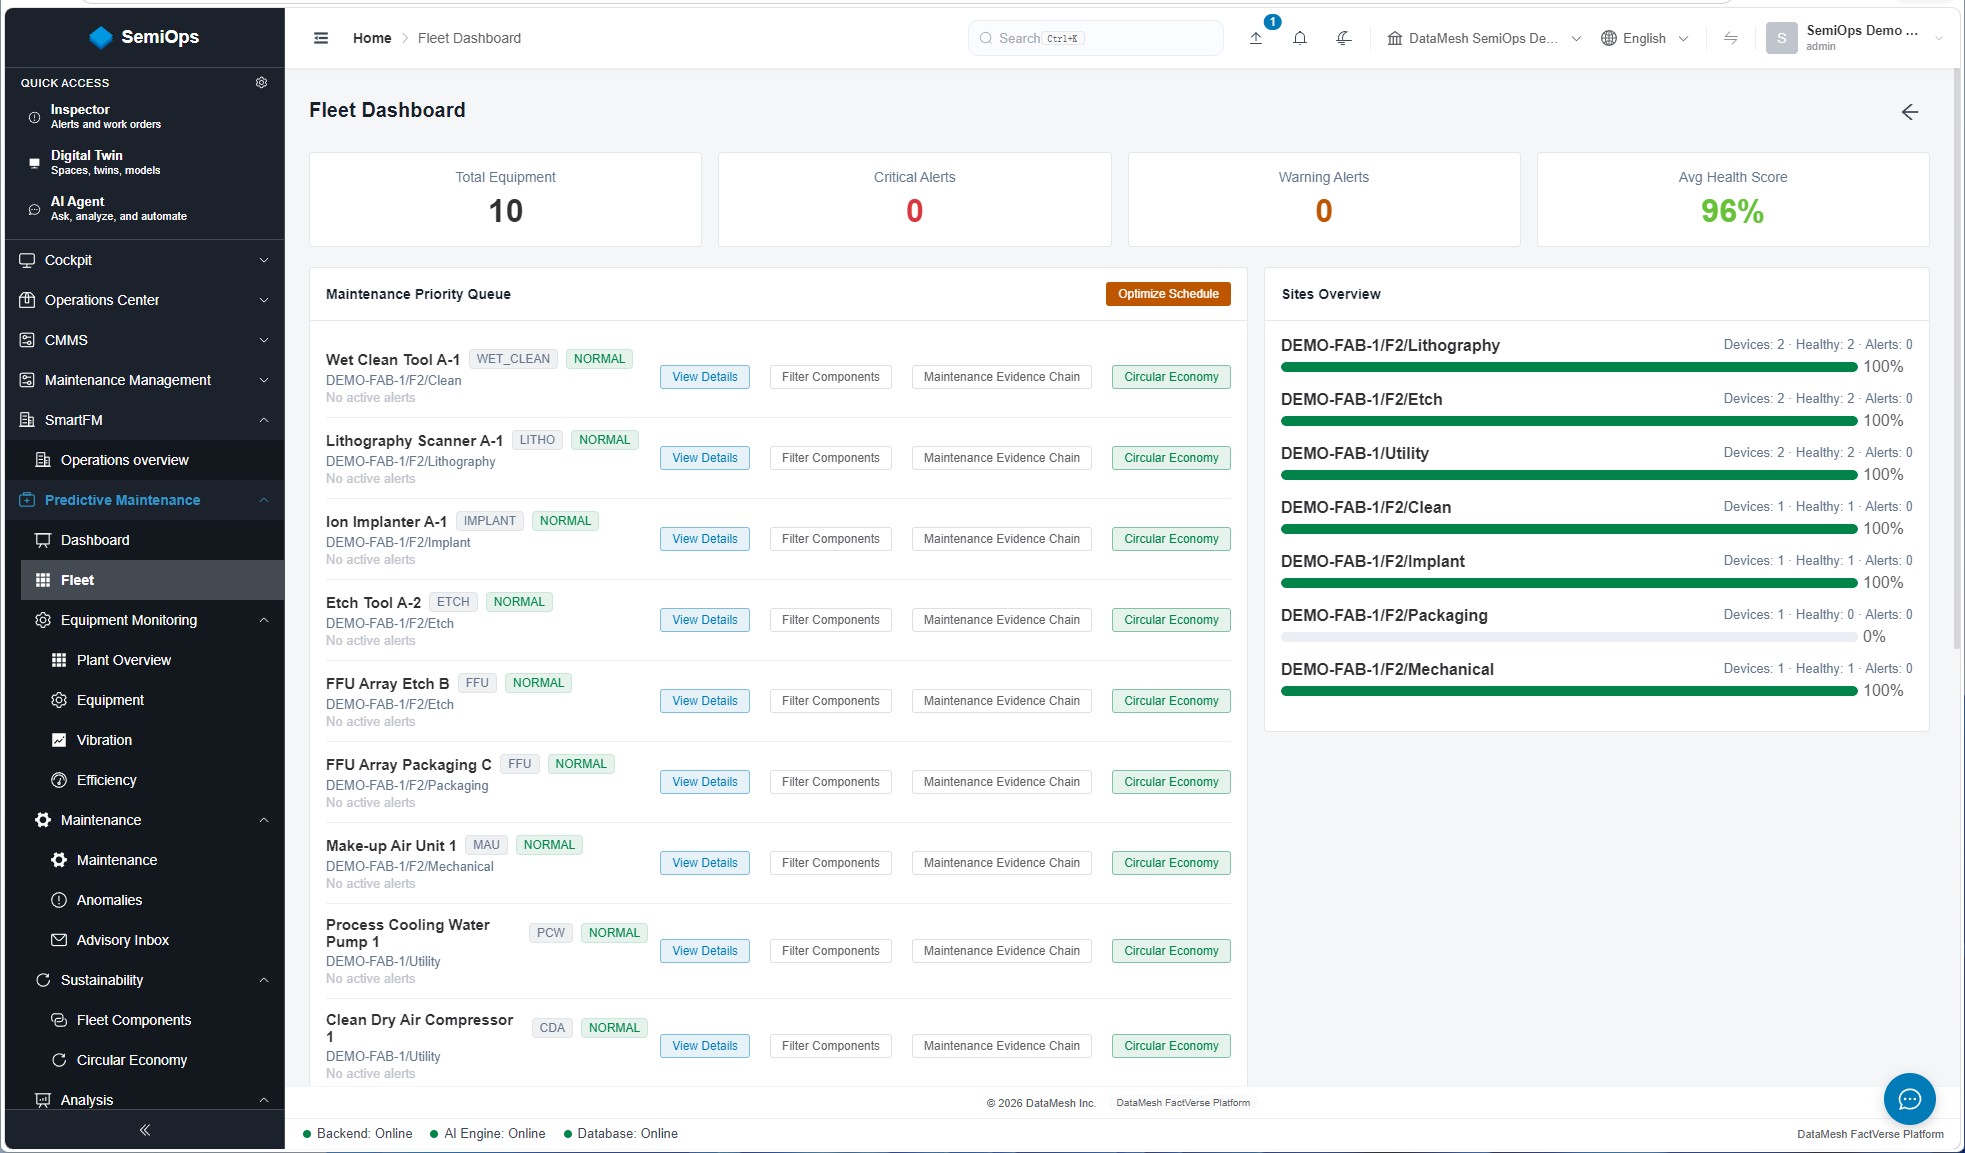Open the DataMesh SemiOps tenant dropdown
1965x1153 pixels.
(1484, 38)
